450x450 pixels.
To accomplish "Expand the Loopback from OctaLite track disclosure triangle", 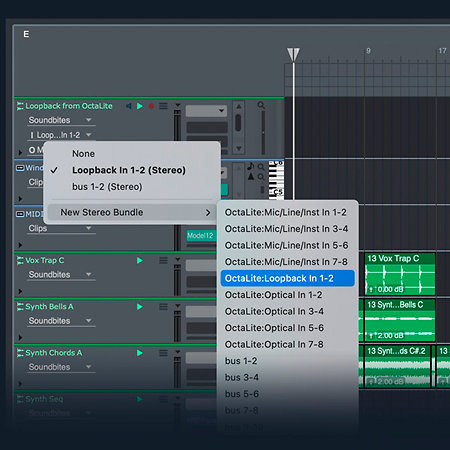I will click(20, 152).
